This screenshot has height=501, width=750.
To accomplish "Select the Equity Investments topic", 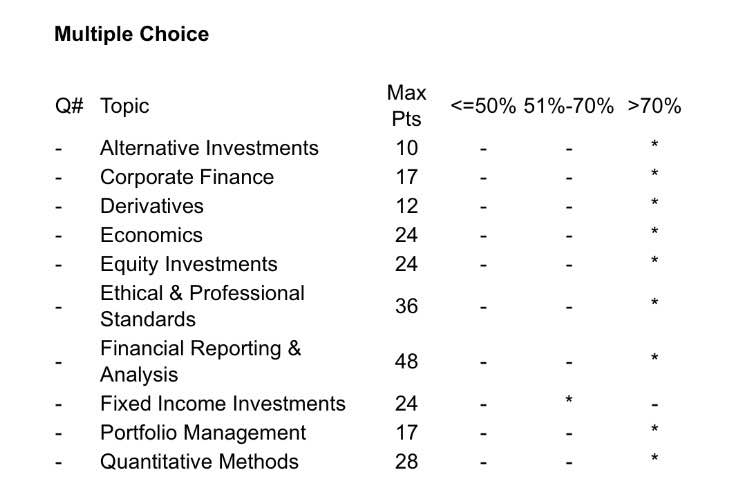I will pyautogui.click(x=189, y=264).
